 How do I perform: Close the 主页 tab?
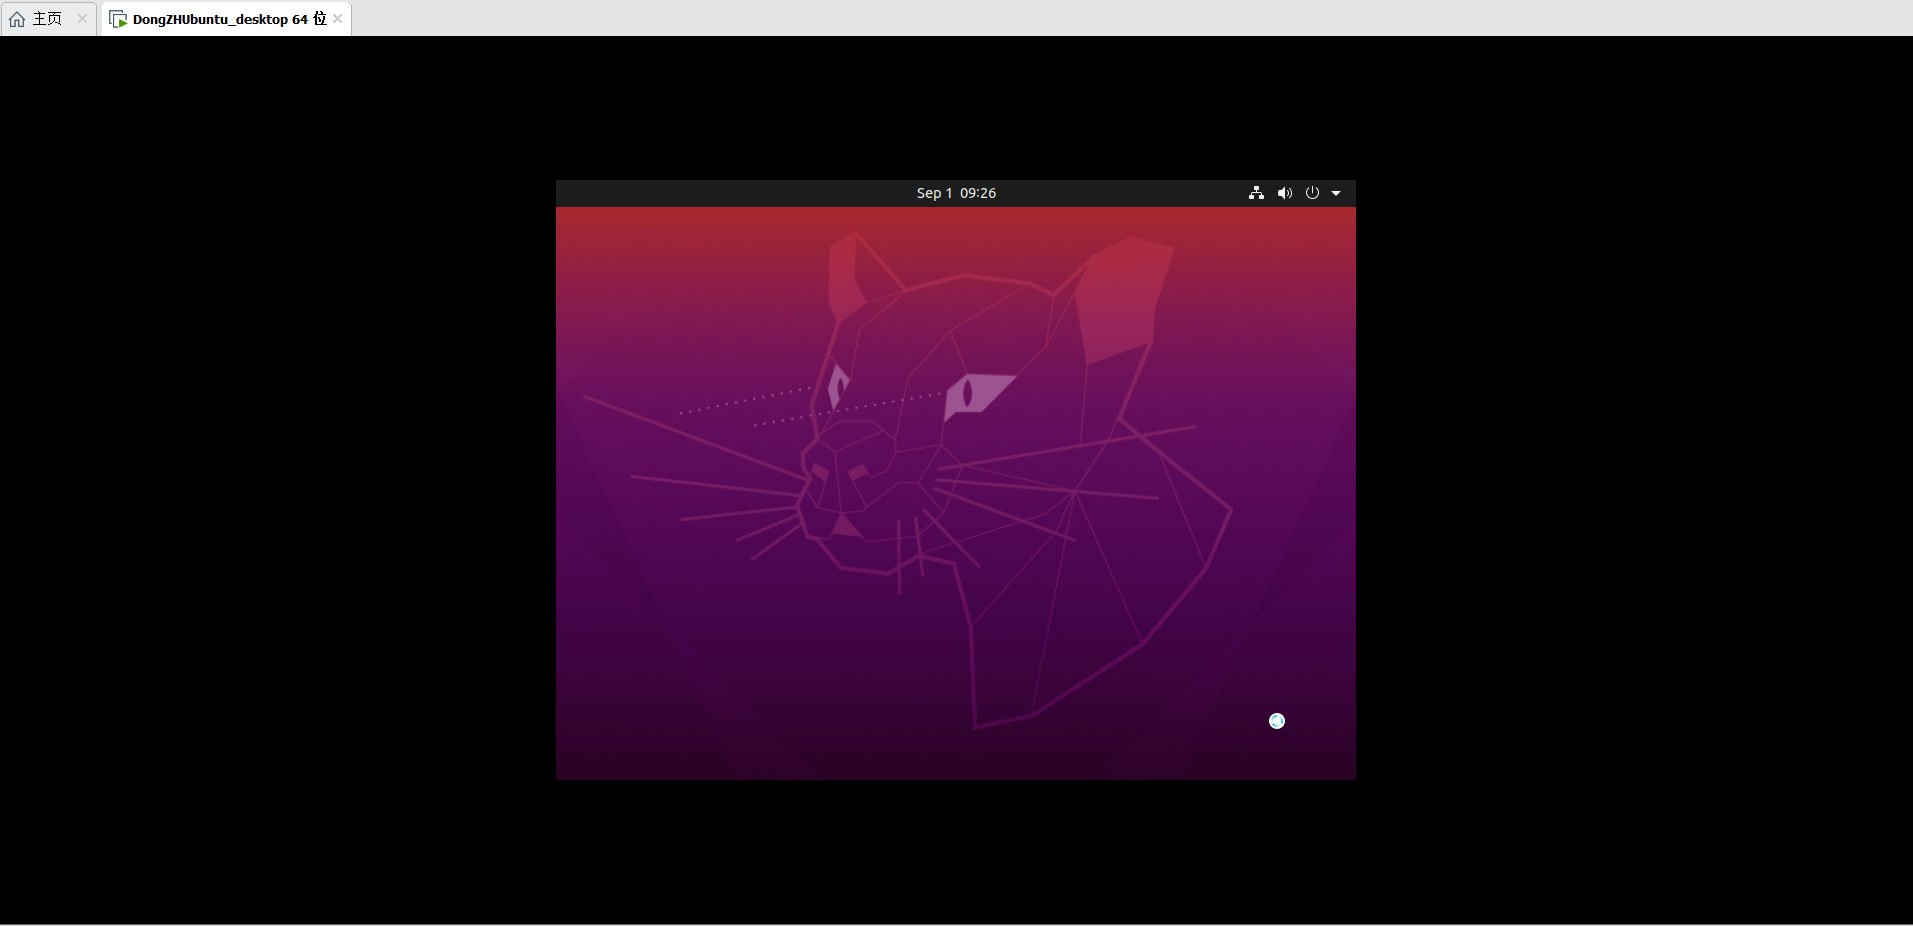82,19
